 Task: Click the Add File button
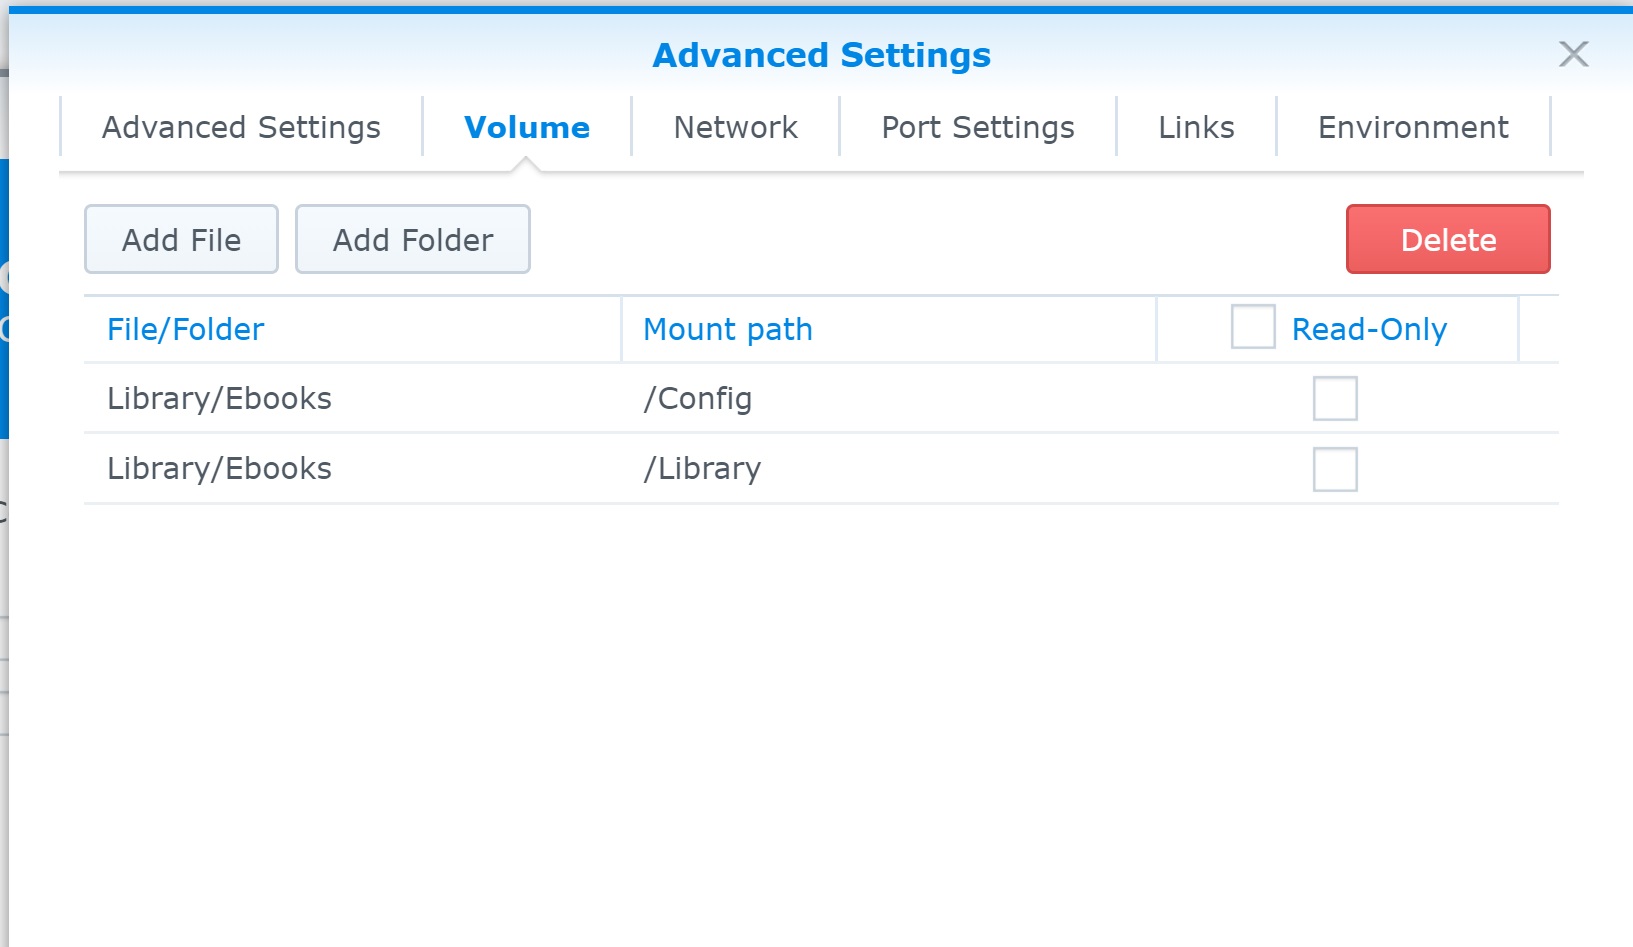[x=181, y=240]
